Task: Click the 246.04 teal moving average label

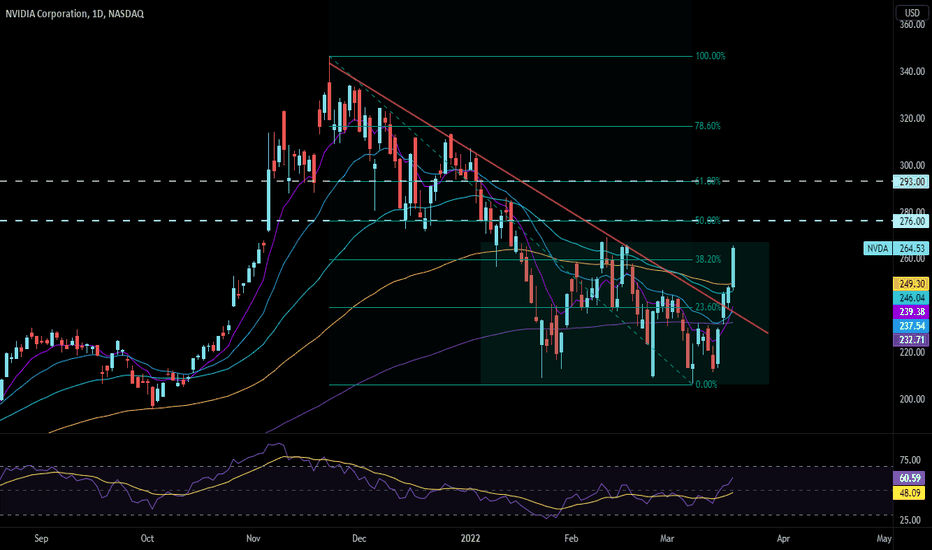Action: point(912,297)
